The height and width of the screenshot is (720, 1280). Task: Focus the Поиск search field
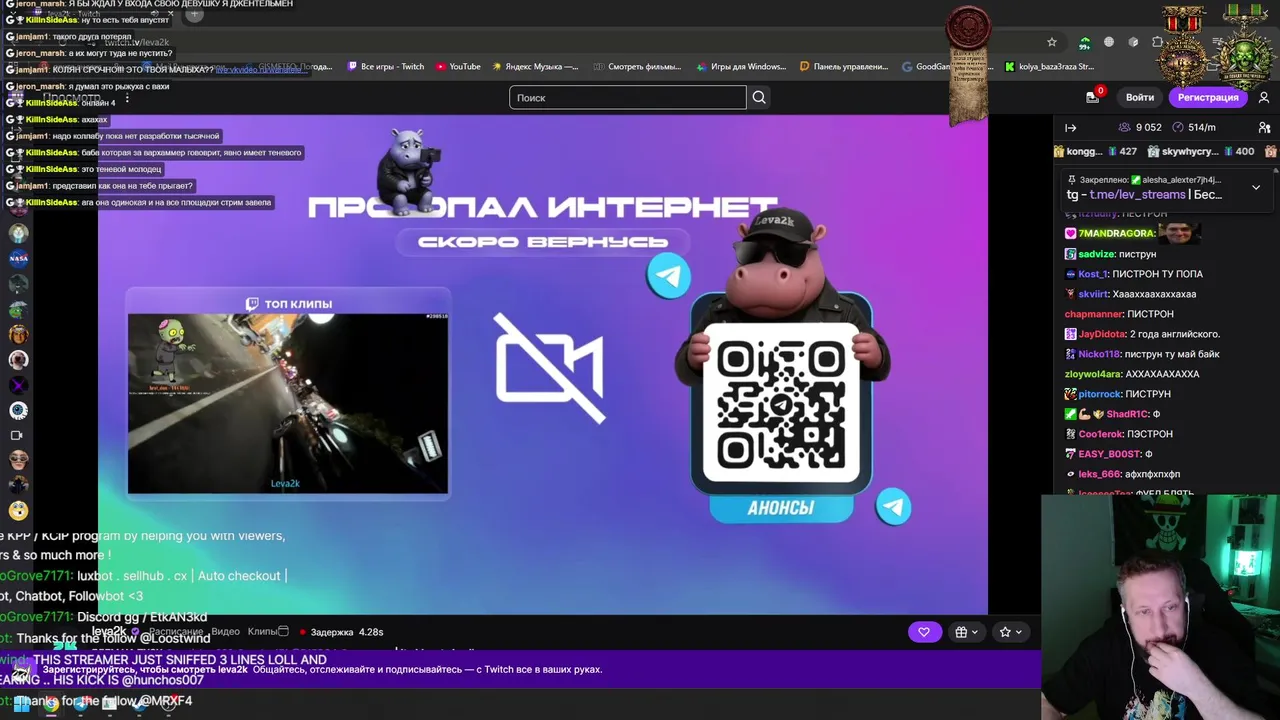click(627, 97)
